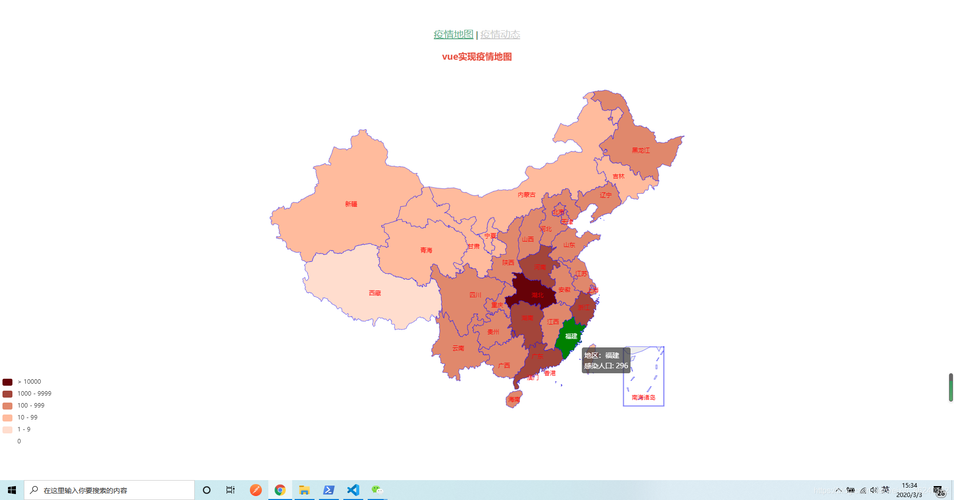
Task: Select Yunnan (云南) province on map
Action: [456, 350]
